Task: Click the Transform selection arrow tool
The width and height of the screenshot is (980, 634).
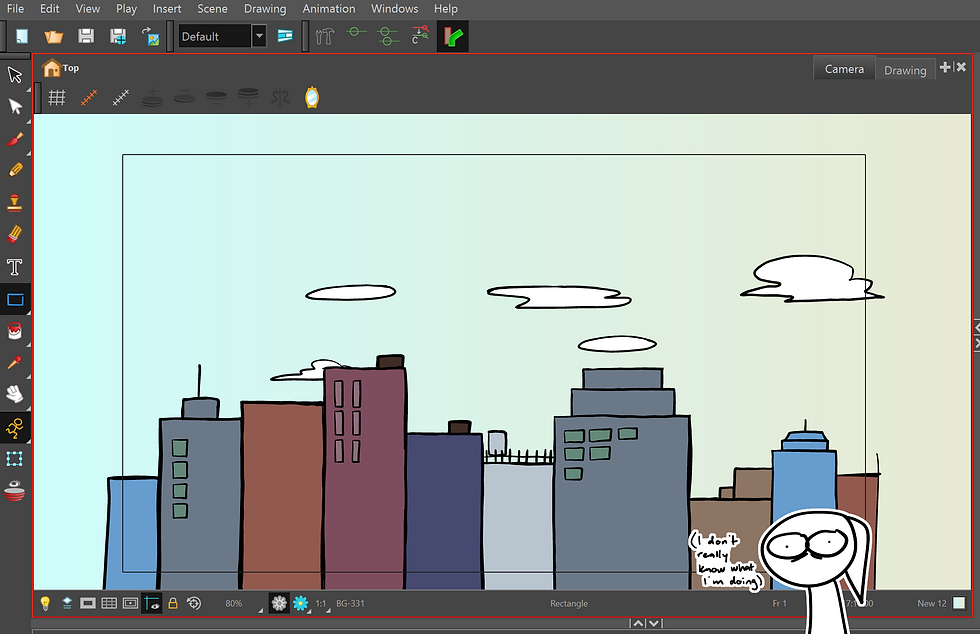Action: click(x=15, y=74)
